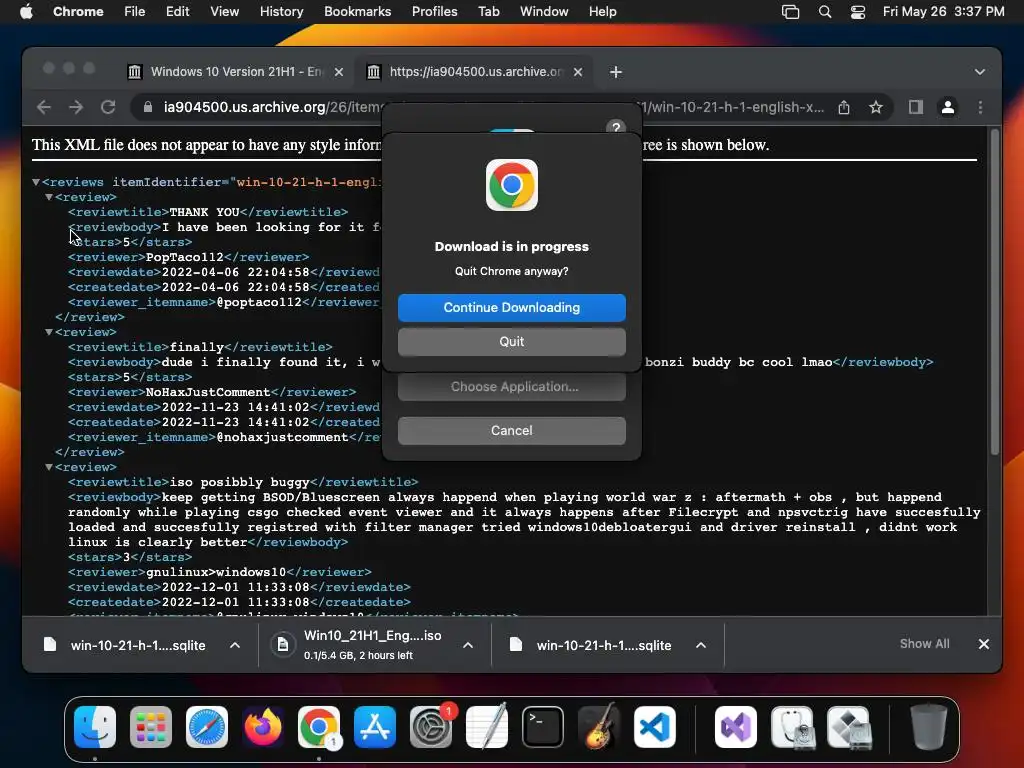Open Safari from Dock
1024x768 pixels.
pyautogui.click(x=207, y=727)
